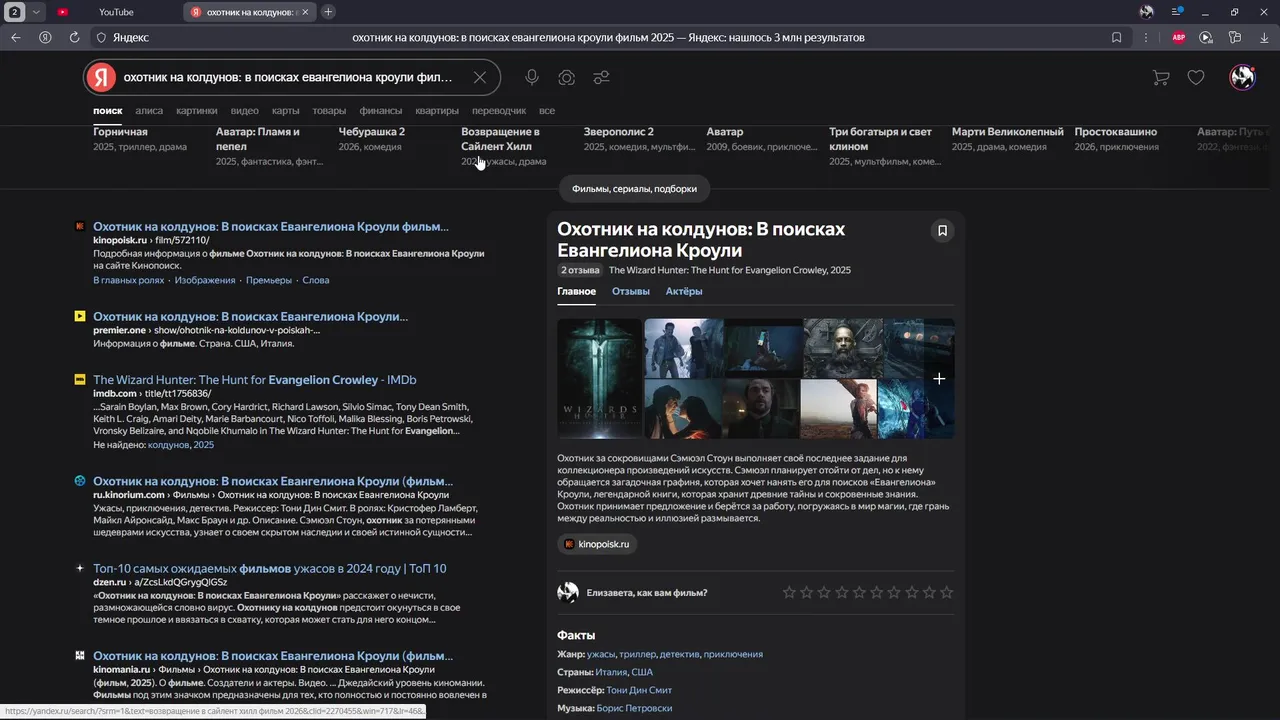The width and height of the screenshot is (1280, 720).
Task: Open the dzen.ru Топ-10 horror result
Action: [x=270, y=569]
